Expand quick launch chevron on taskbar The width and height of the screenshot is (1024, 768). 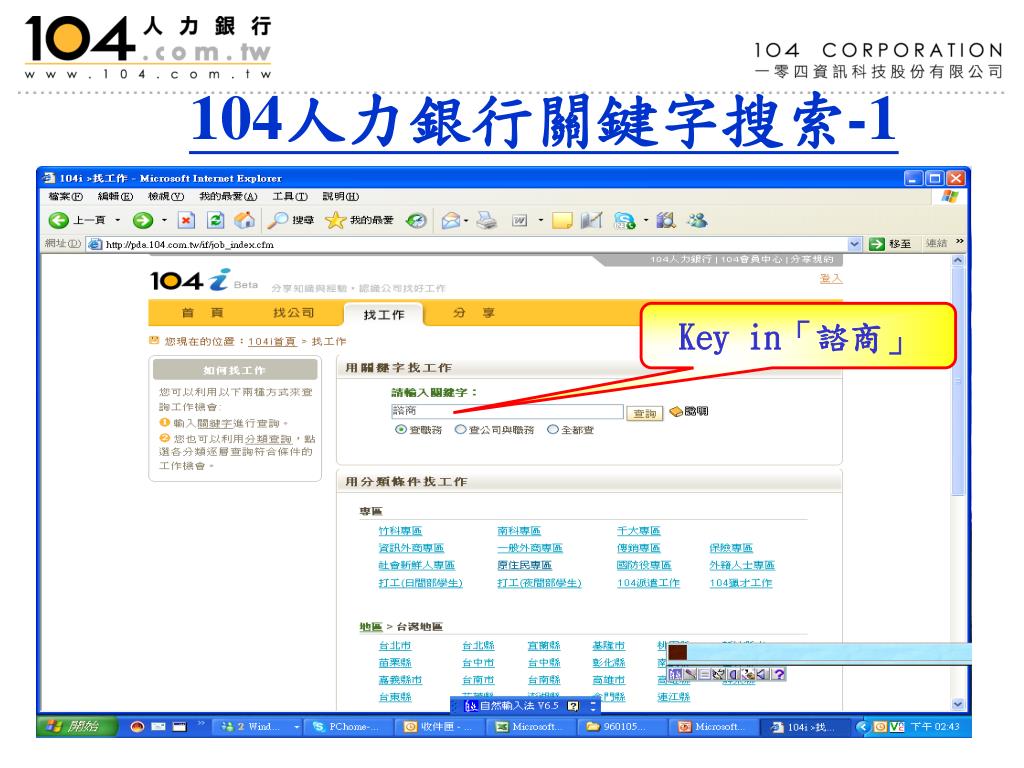point(201,724)
